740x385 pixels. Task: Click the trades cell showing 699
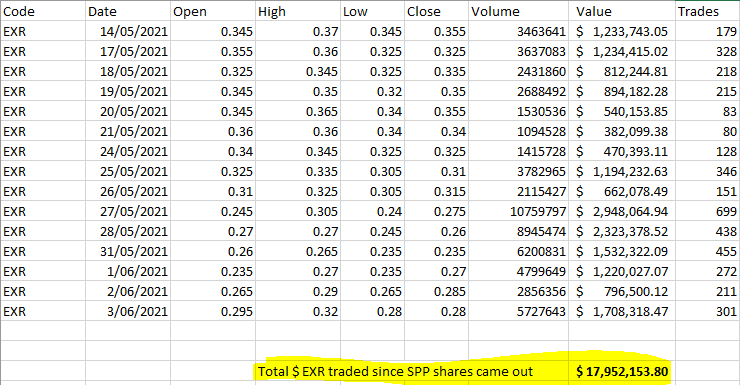pos(707,211)
